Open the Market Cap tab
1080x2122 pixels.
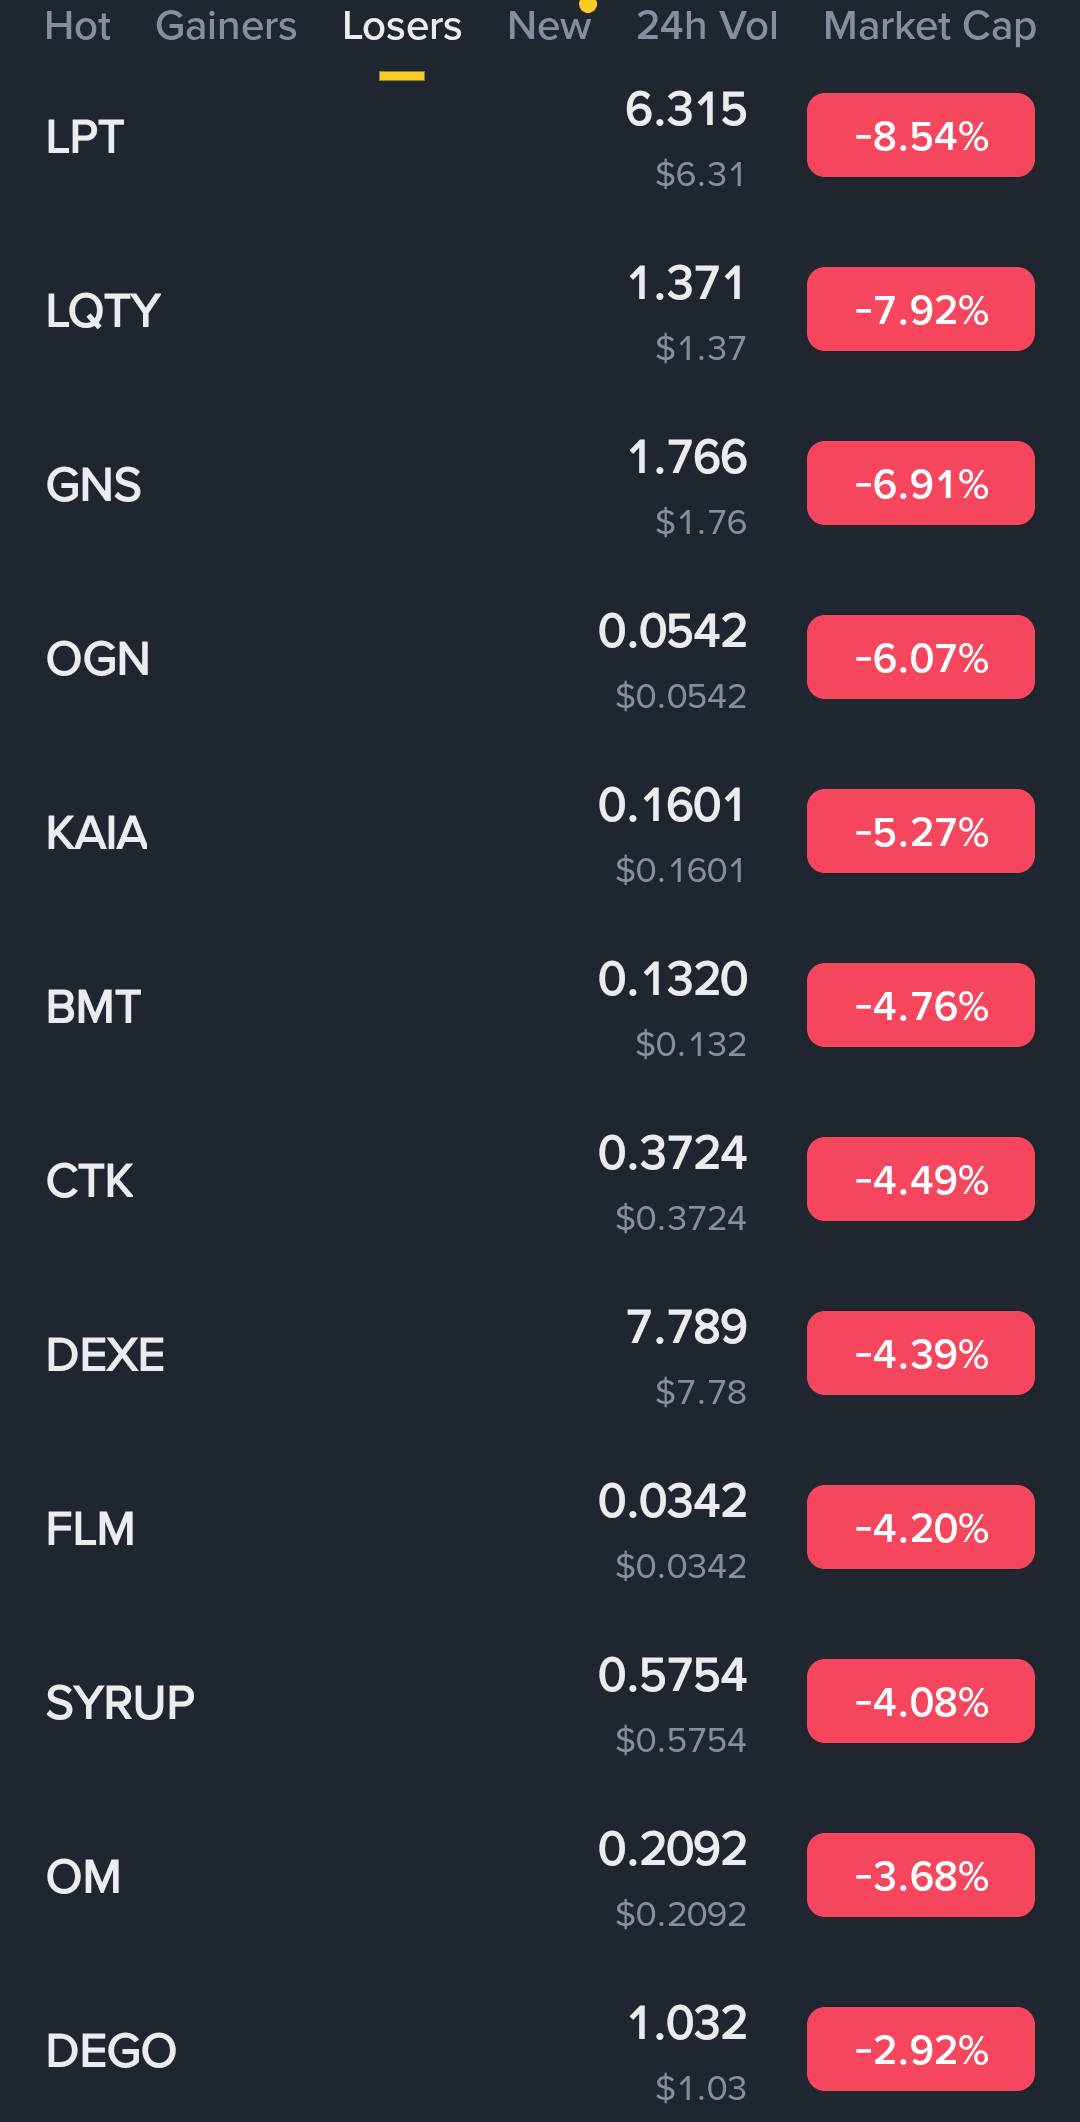coord(929,26)
